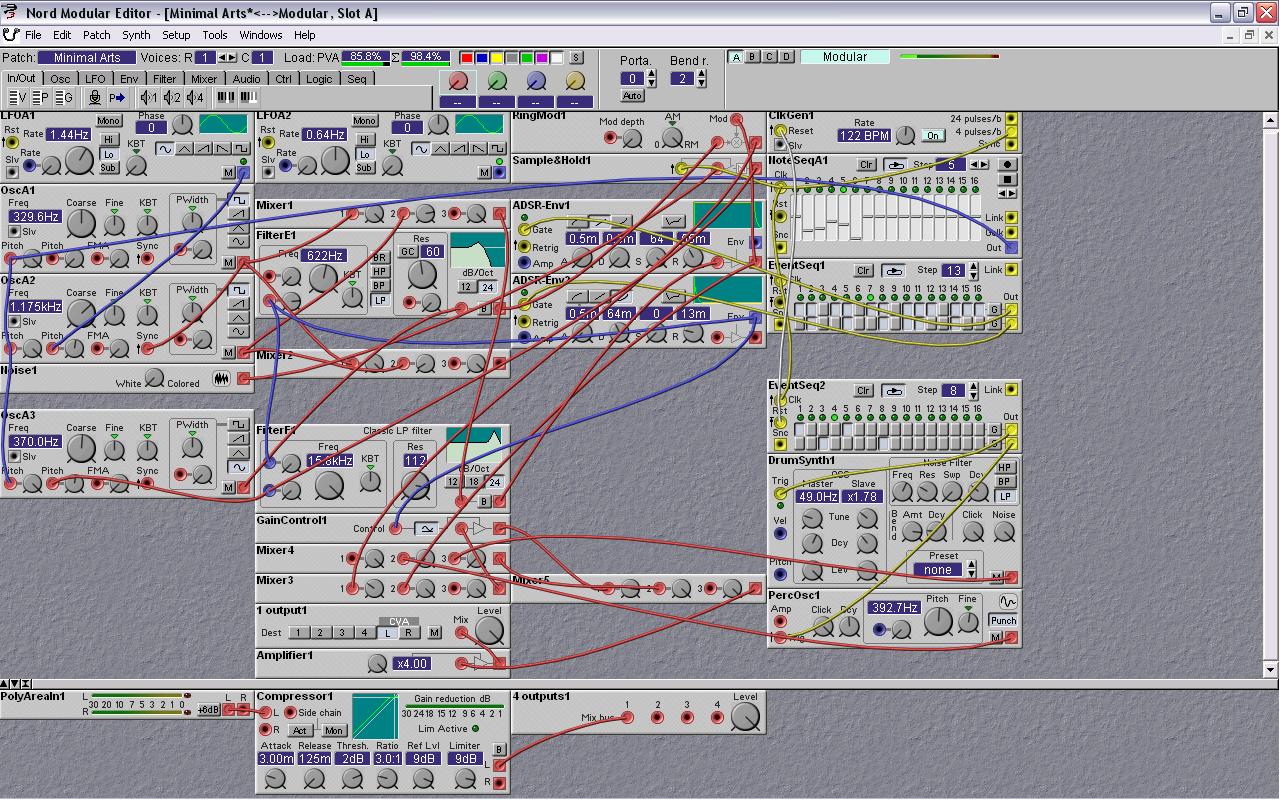Image resolution: width=1280 pixels, height=800 pixels.
Task: Open the Tools menu
Action: (x=215, y=35)
